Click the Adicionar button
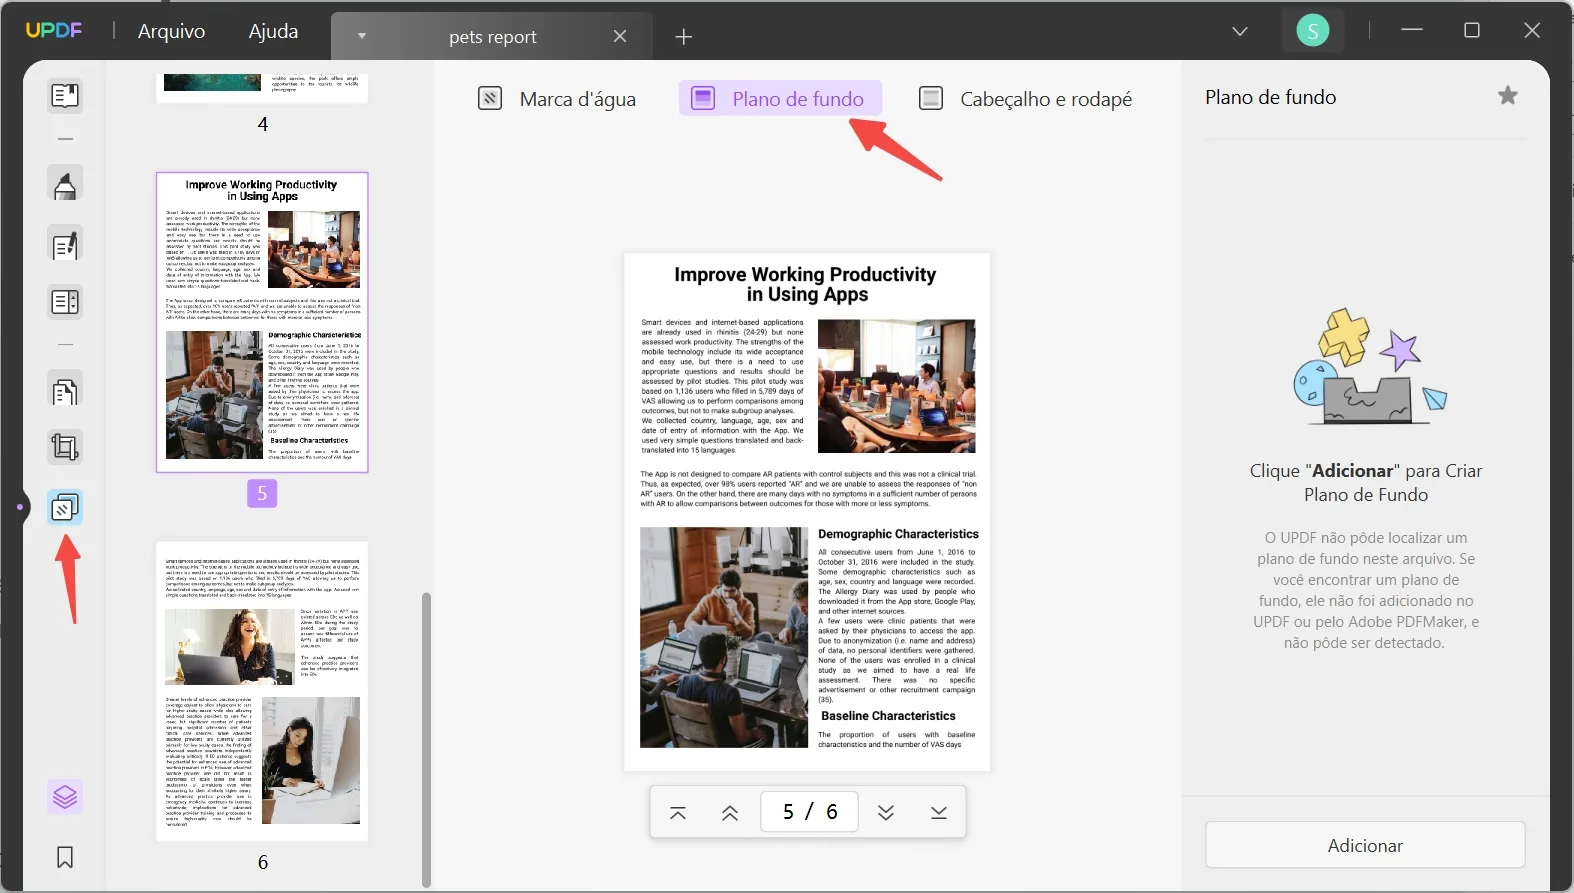Viewport: 1574px width, 893px height. (1365, 845)
